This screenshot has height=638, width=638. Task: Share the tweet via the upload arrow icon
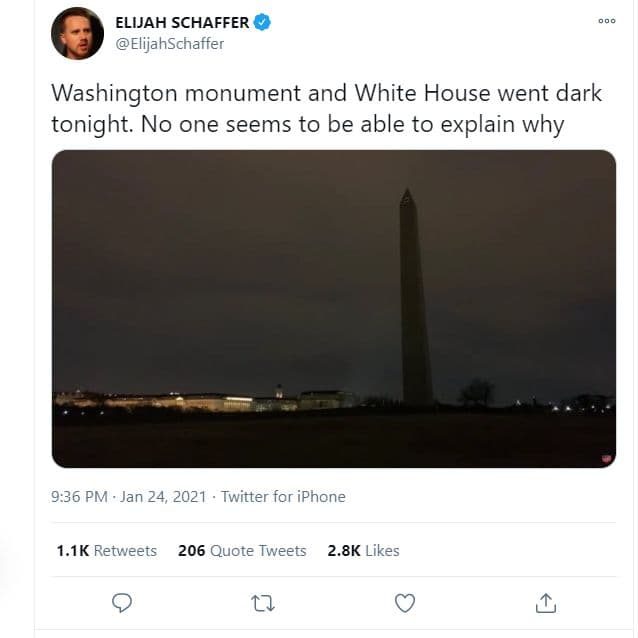tap(546, 603)
